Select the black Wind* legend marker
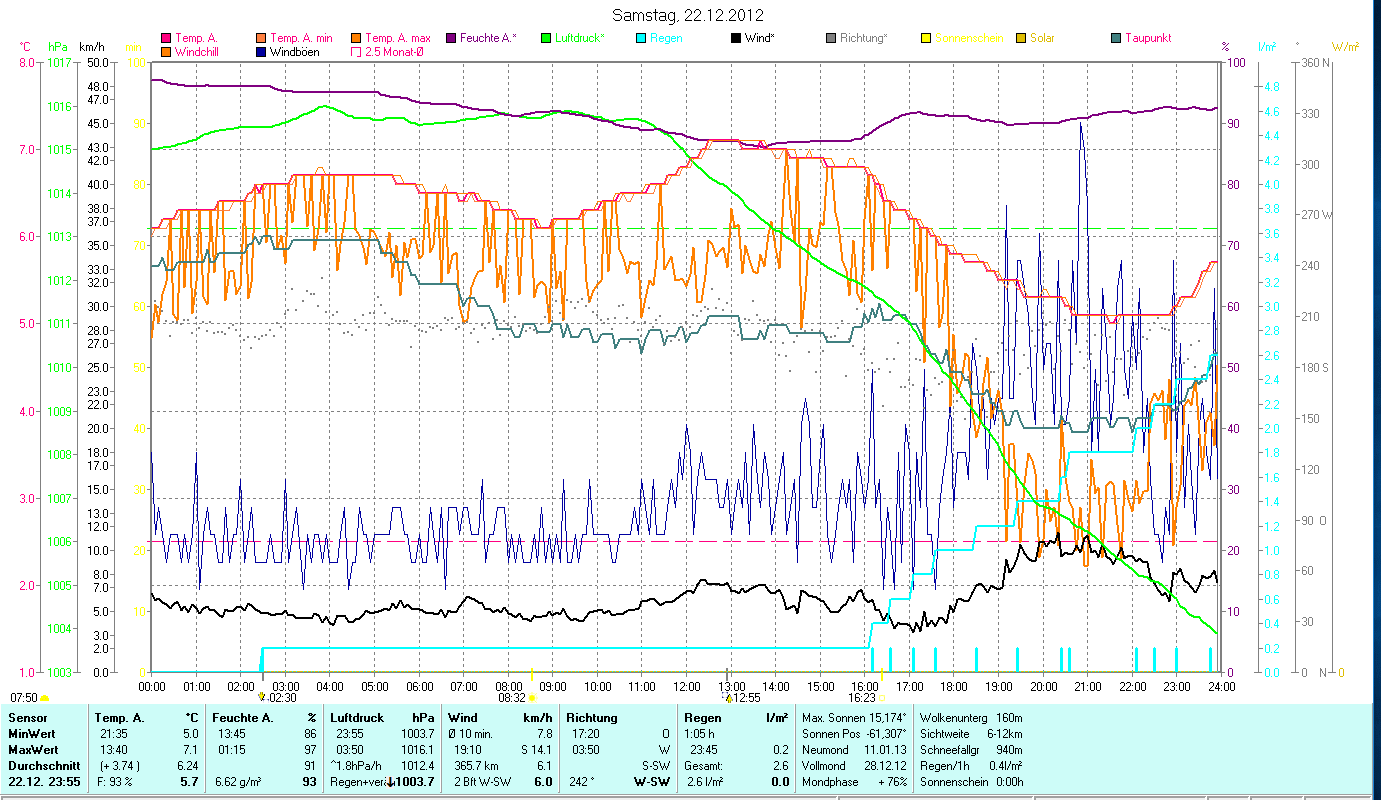 tap(736, 38)
